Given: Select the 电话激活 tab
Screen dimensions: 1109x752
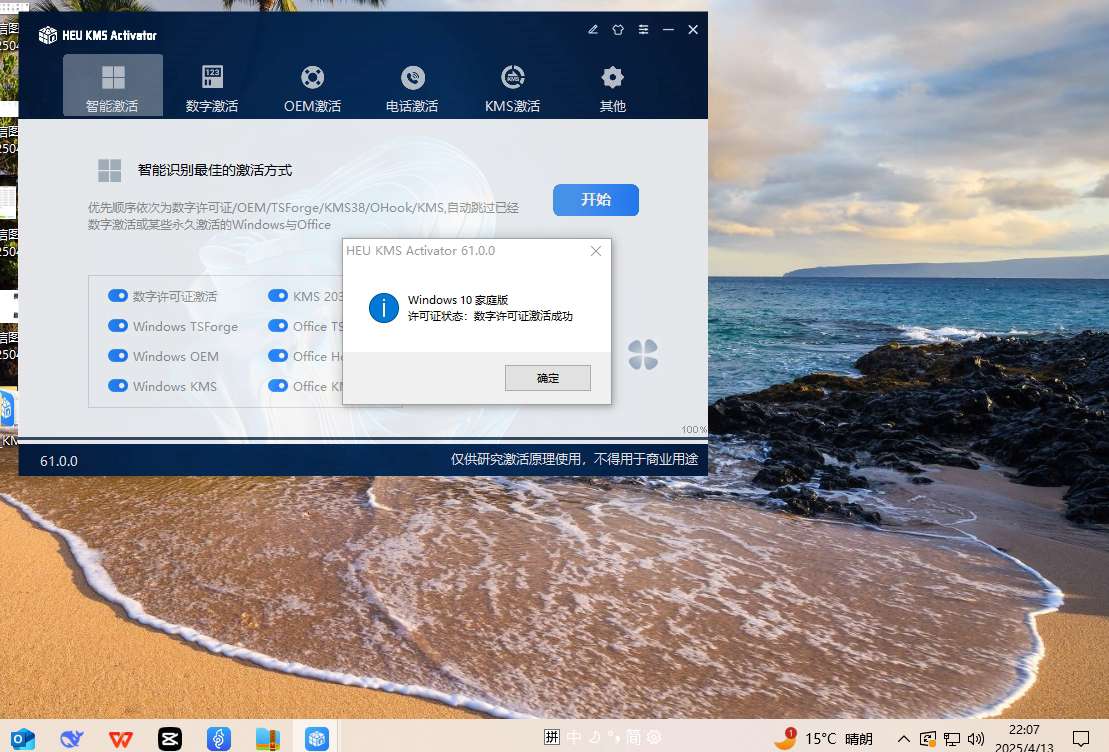Looking at the screenshot, I should (x=412, y=86).
